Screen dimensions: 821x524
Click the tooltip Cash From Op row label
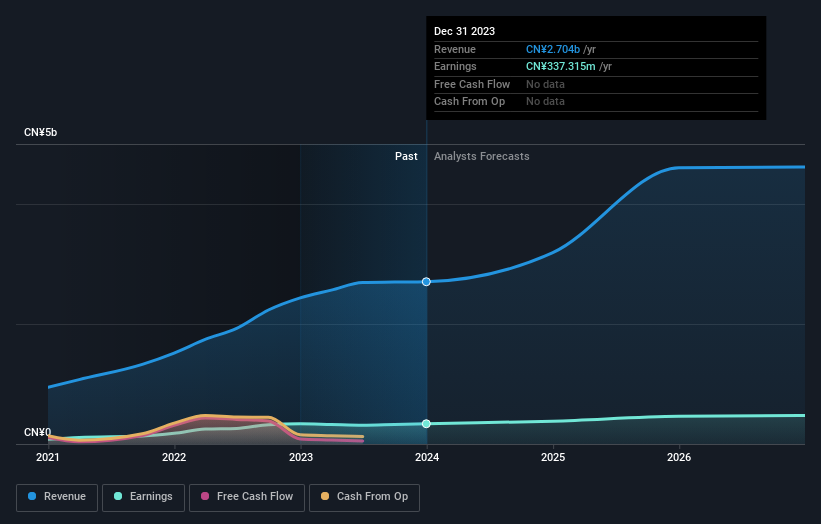tap(469, 102)
